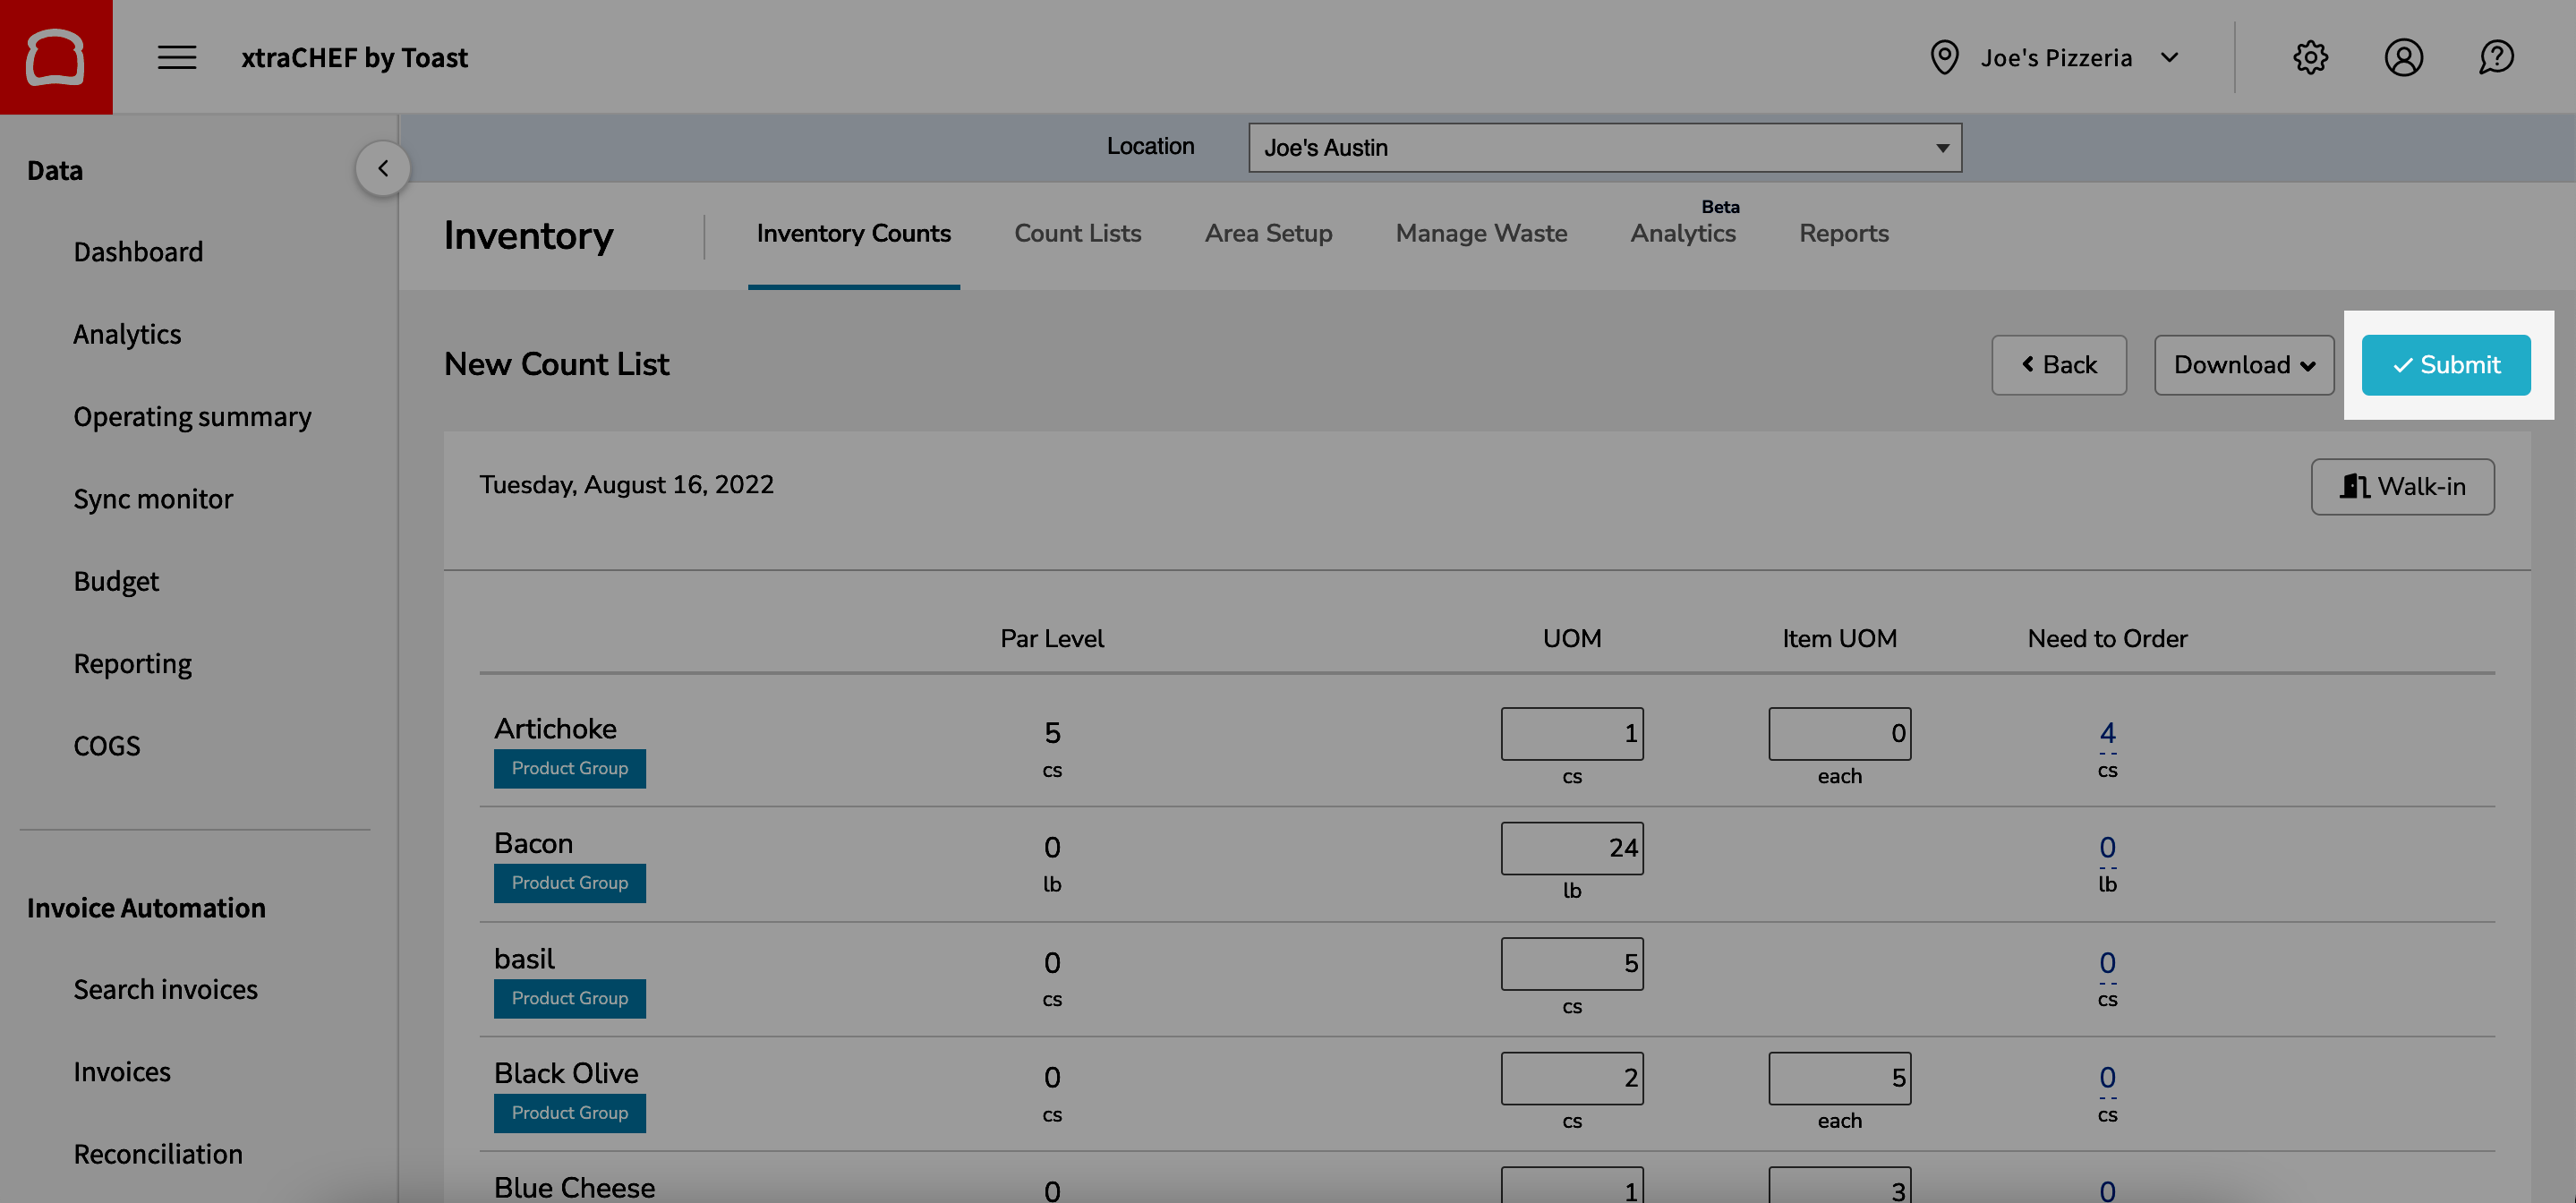Click the Back button
2576x1203 pixels.
2059,364
